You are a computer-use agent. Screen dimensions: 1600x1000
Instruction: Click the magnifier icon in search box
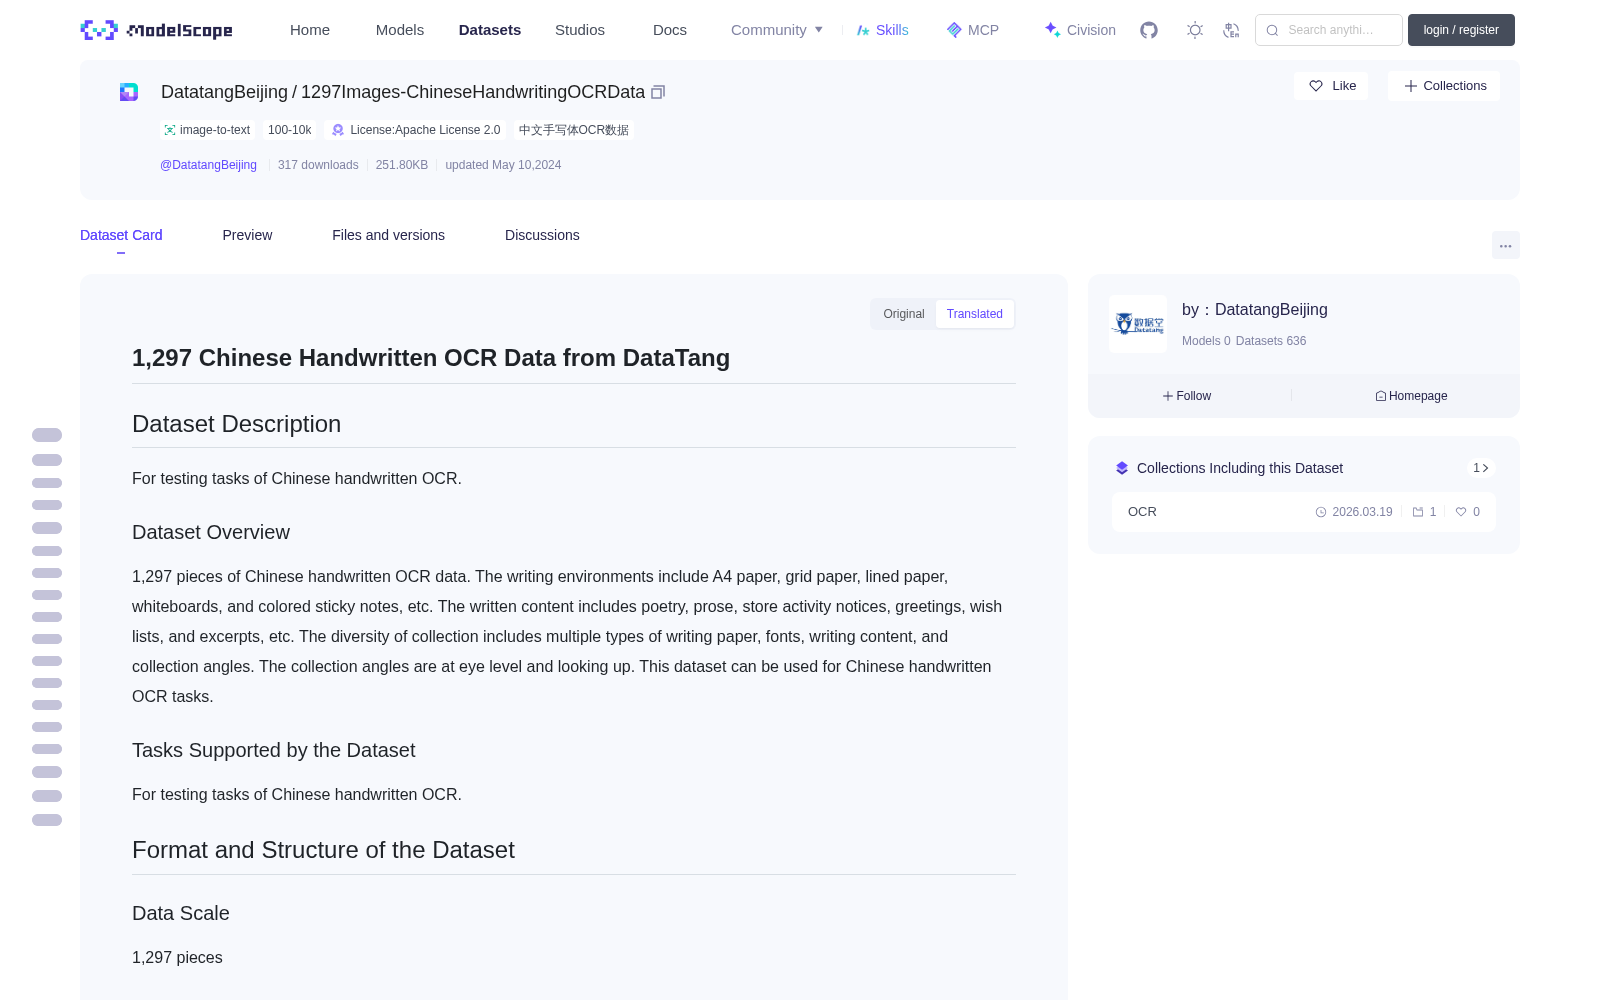(x=1273, y=30)
